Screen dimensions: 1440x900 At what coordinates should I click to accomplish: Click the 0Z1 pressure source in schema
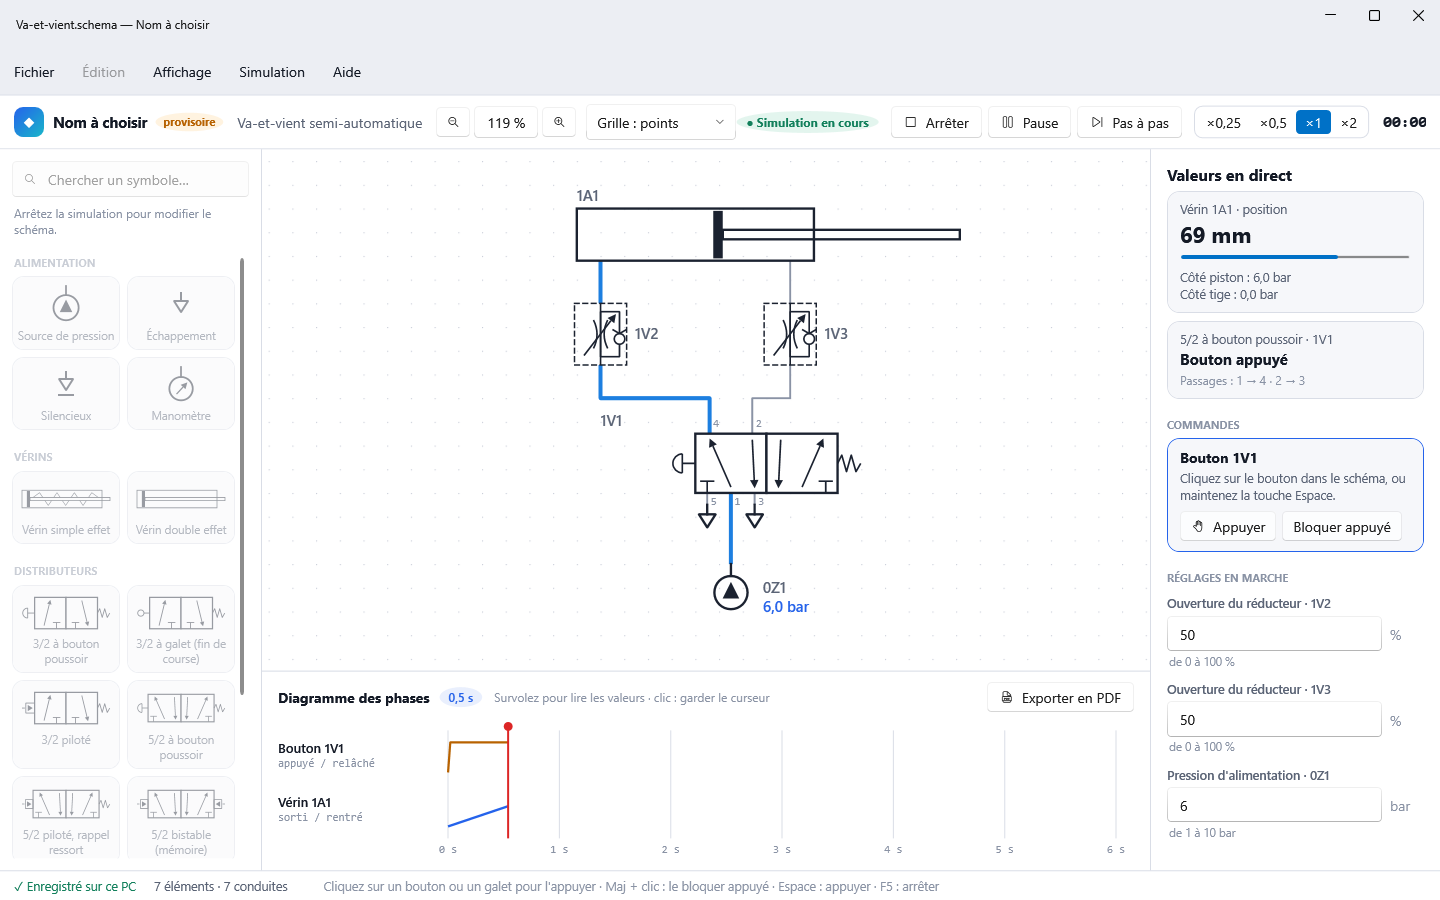point(731,592)
